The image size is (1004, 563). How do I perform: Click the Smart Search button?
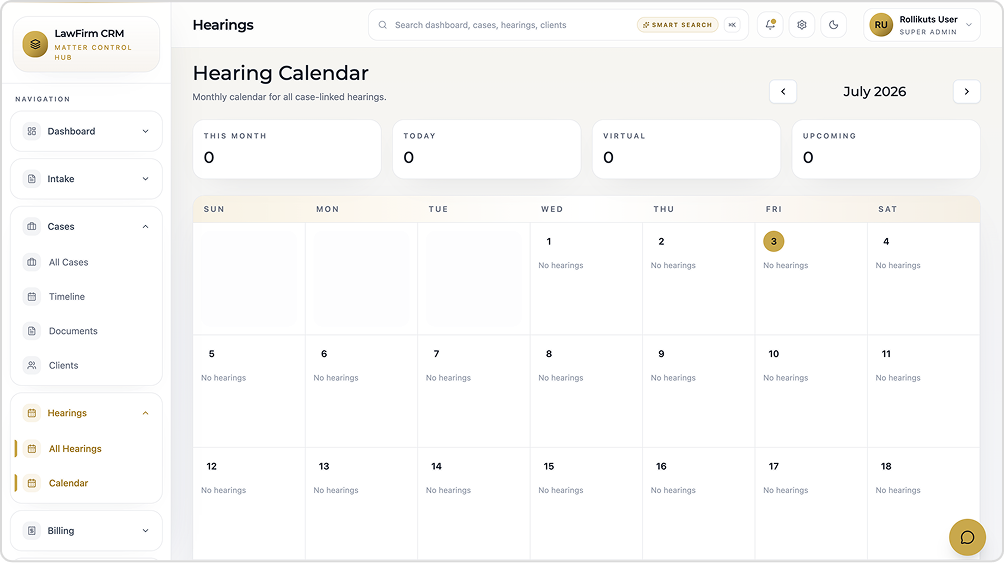tap(677, 25)
